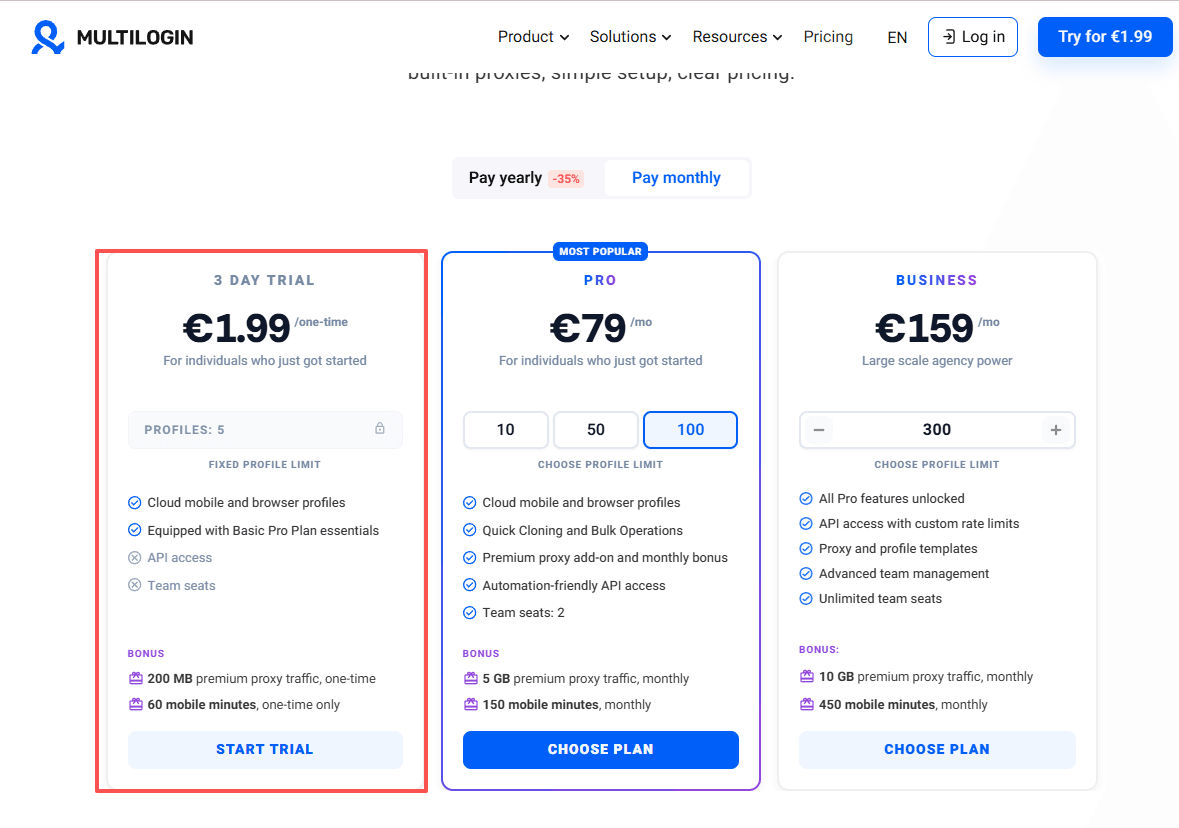Select the 50 profile limit option
This screenshot has height=828, width=1179.
[x=596, y=430]
